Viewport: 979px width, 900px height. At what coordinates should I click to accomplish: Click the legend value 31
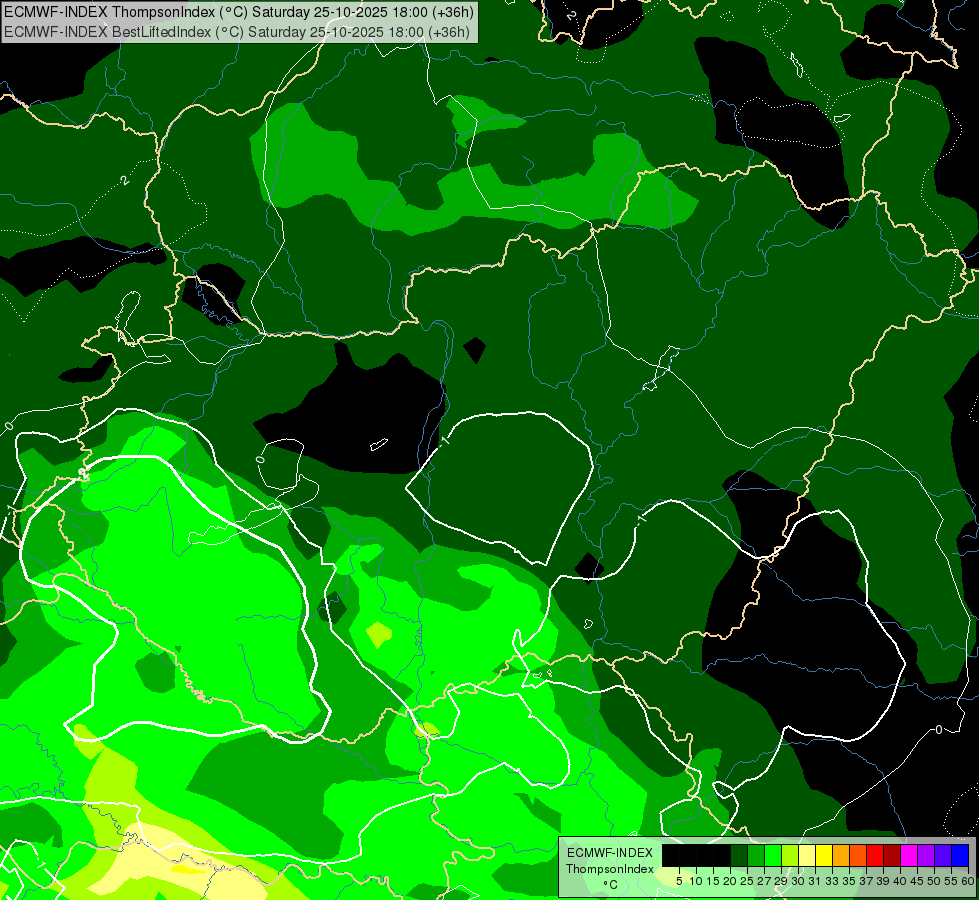[815, 881]
